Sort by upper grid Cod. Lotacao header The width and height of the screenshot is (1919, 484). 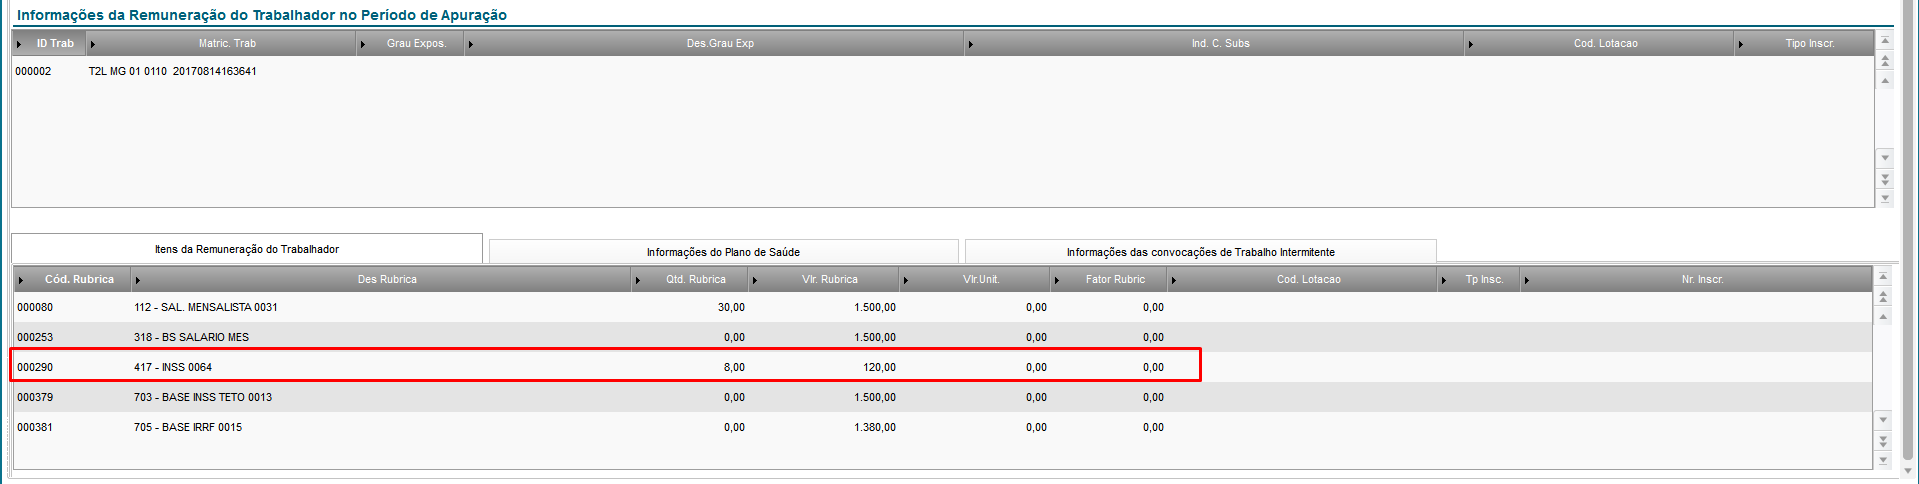pos(1600,43)
